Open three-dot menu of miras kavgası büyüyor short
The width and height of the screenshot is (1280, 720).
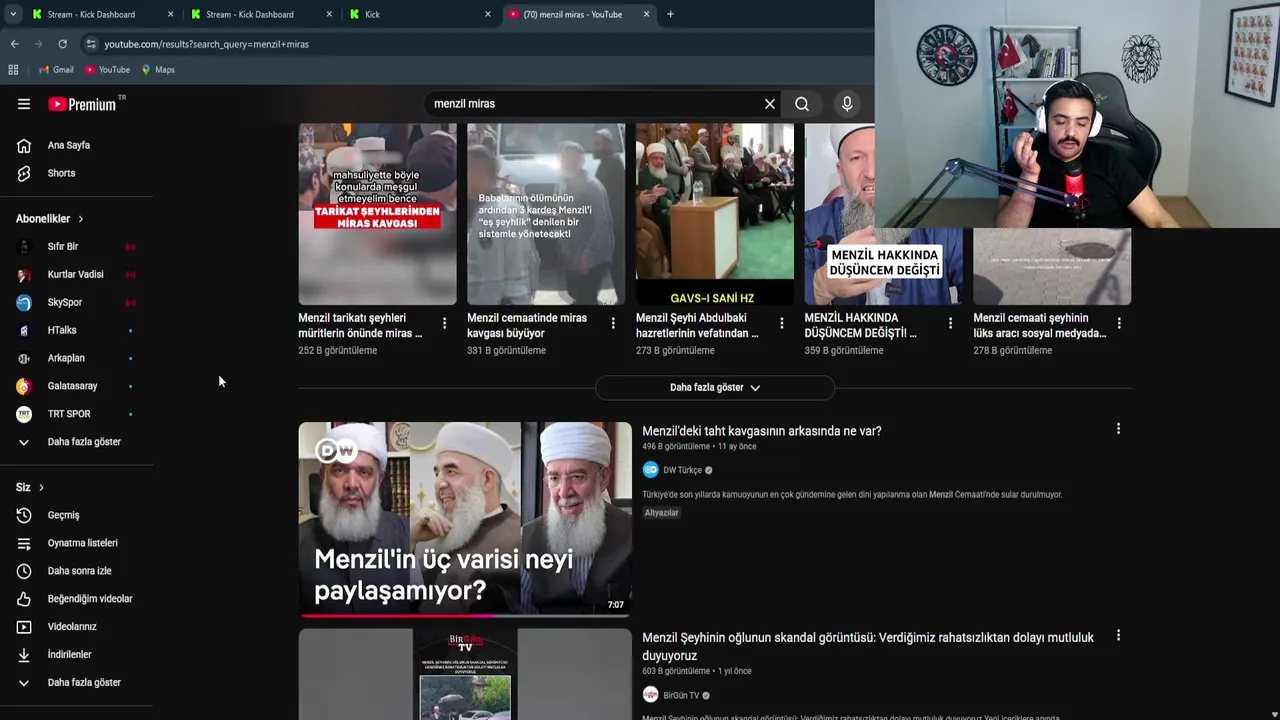(x=613, y=323)
